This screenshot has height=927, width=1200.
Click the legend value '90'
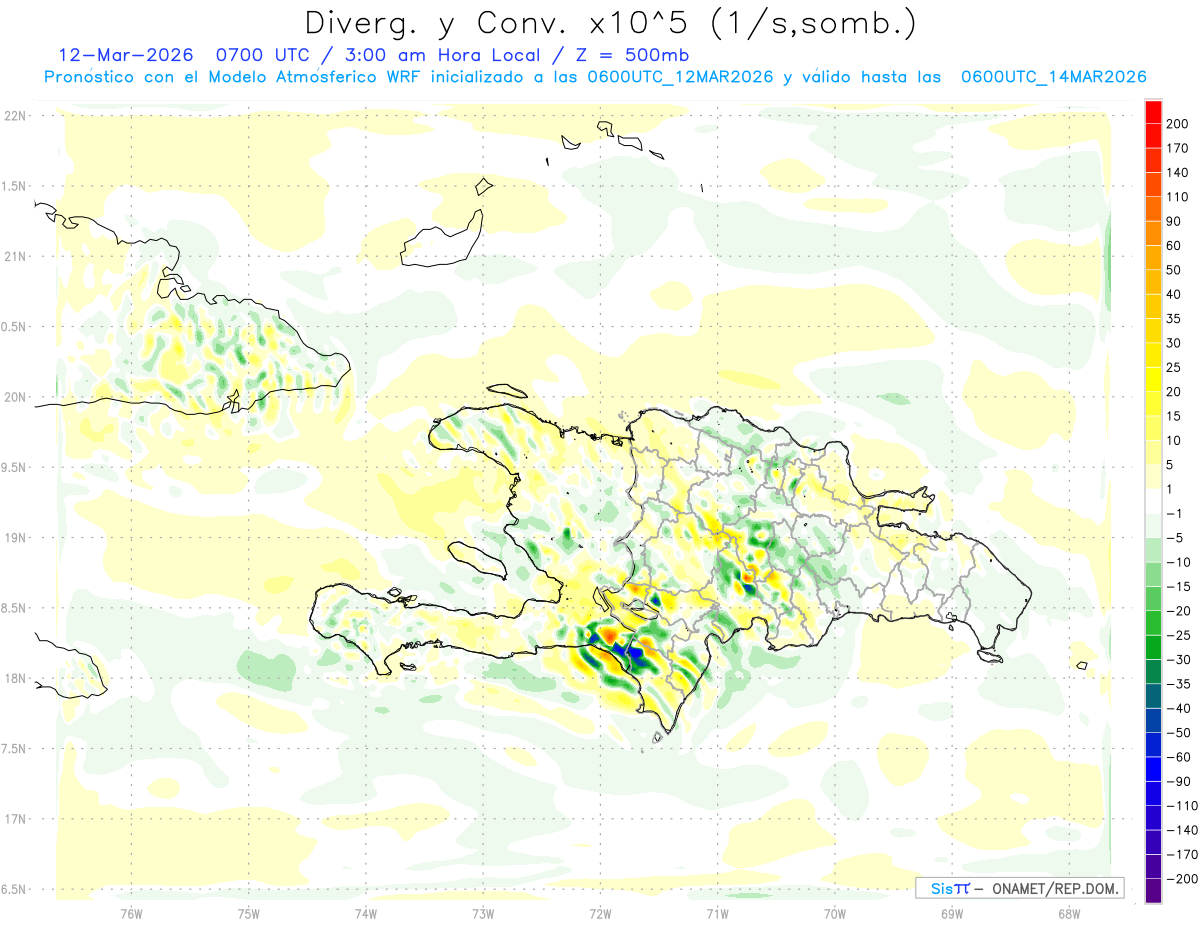click(x=1174, y=221)
